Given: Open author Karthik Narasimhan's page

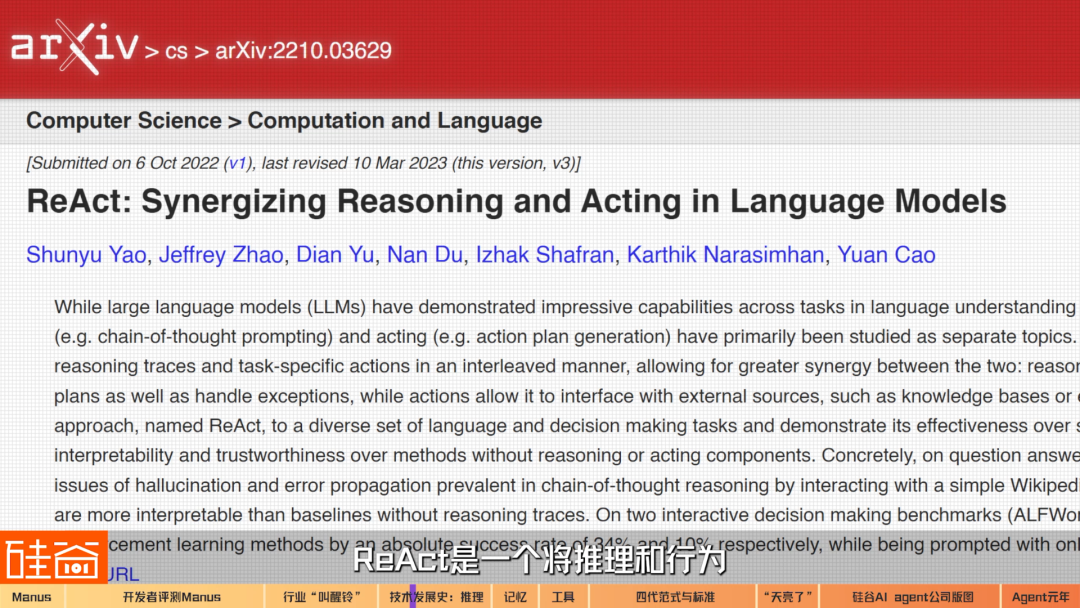Looking at the screenshot, I should coord(725,255).
